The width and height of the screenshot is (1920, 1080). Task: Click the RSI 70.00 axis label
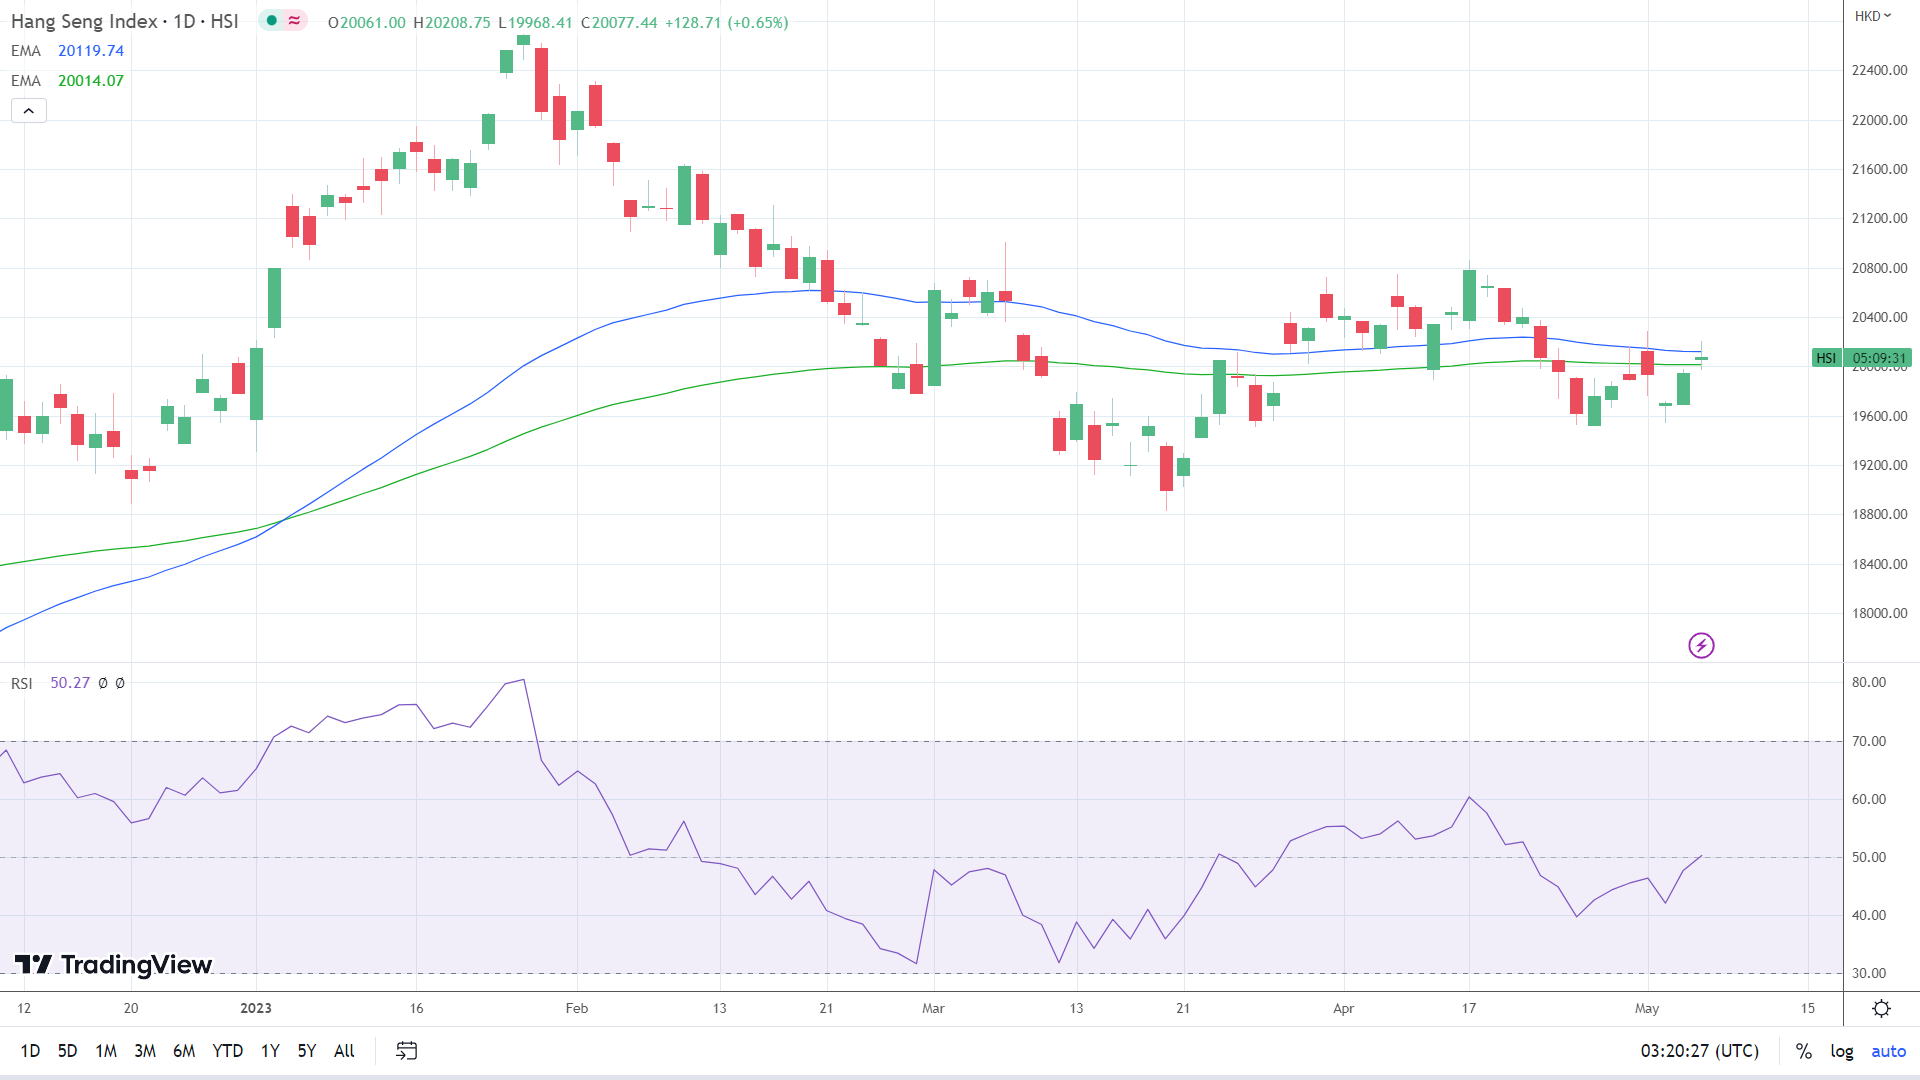click(1868, 741)
